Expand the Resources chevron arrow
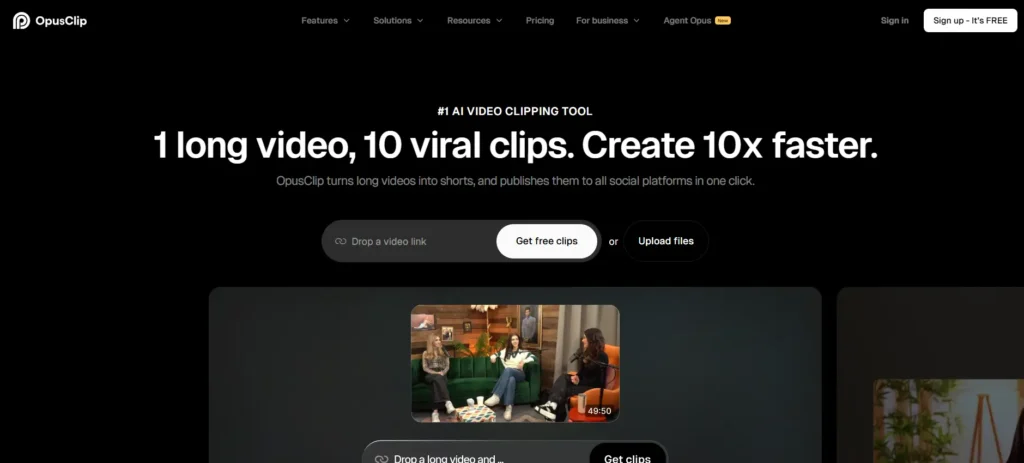Image resolution: width=1024 pixels, height=463 pixels. point(499,21)
